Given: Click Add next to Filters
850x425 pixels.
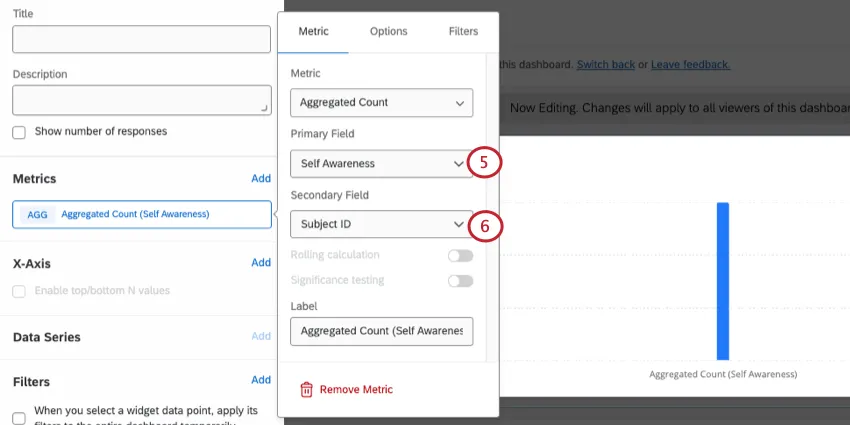Looking at the screenshot, I should pyautogui.click(x=261, y=380).
